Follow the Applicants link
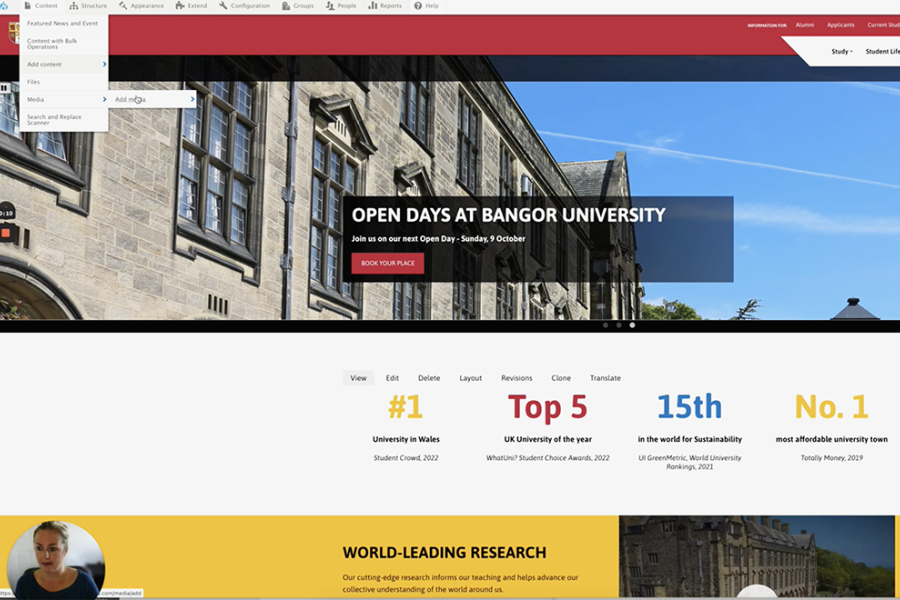This screenshot has width=900, height=600. [x=840, y=25]
